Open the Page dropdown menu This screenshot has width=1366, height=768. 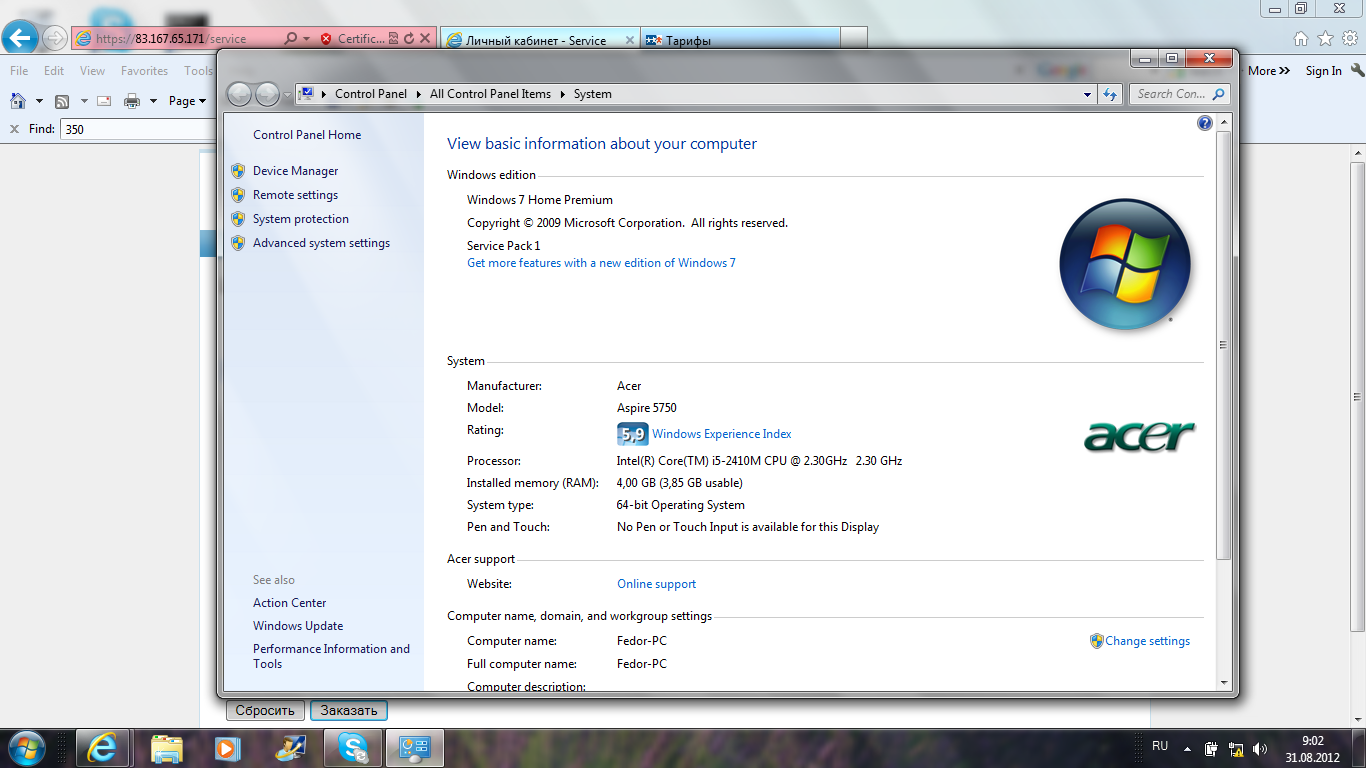point(187,101)
